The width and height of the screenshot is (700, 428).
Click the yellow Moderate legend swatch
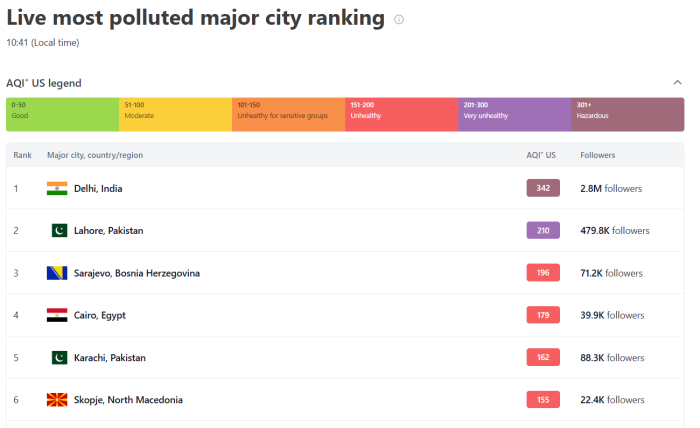click(x=175, y=114)
